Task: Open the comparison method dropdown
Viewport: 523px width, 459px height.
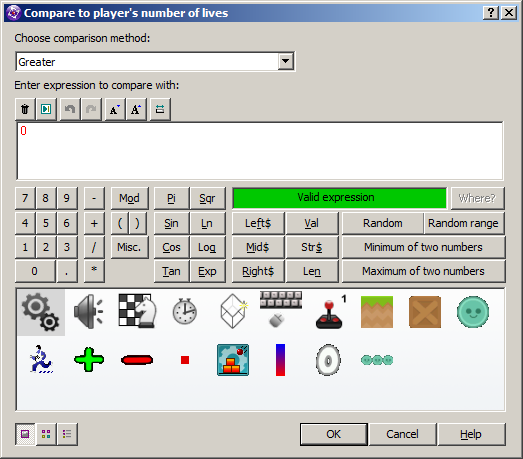Action: (x=286, y=61)
